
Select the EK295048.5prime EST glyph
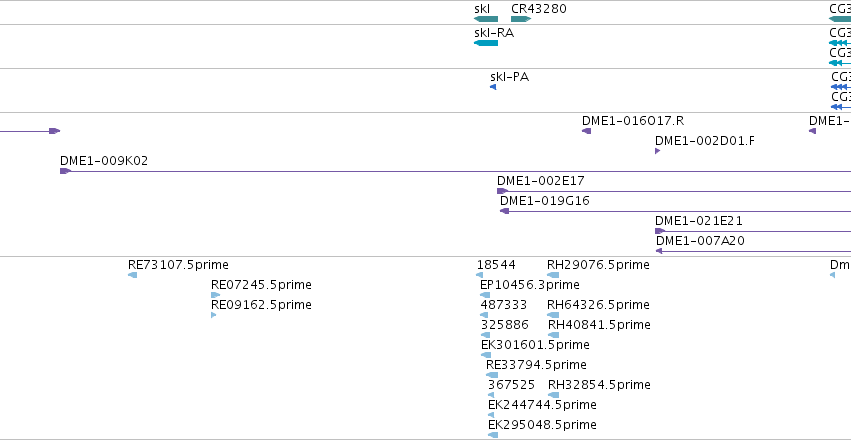[x=493, y=435]
